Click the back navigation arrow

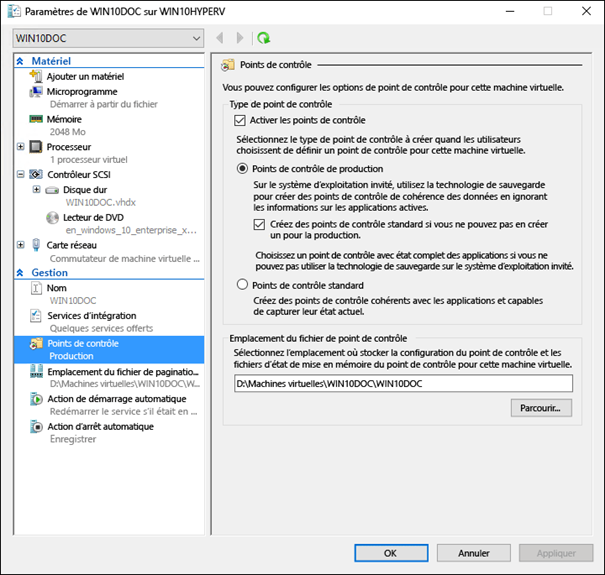[220, 38]
